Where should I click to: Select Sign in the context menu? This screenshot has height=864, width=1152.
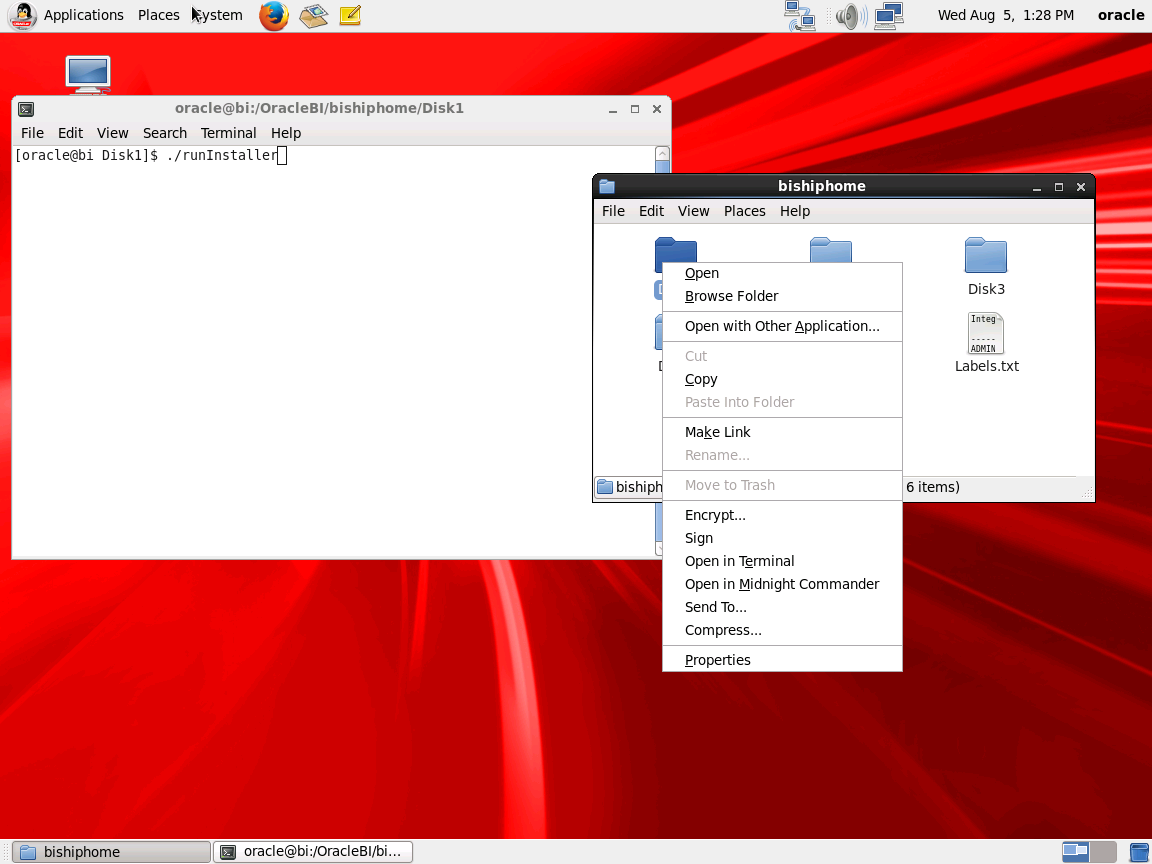coord(782,538)
